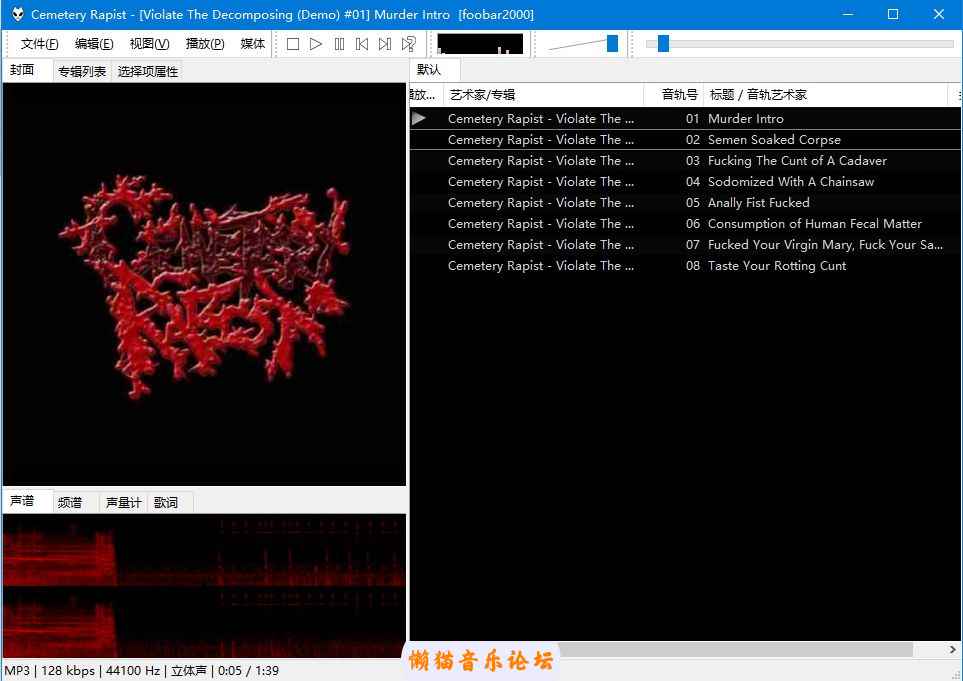Select the "Murder Intro" track title
963x681 pixels.
pos(746,119)
